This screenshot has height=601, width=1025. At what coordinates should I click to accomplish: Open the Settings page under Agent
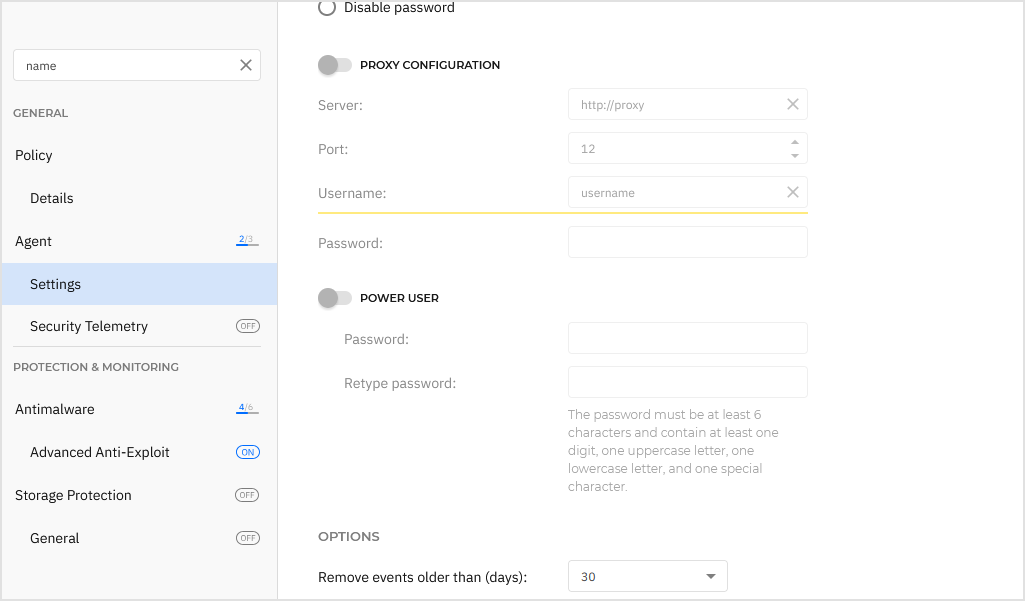click(x=56, y=284)
